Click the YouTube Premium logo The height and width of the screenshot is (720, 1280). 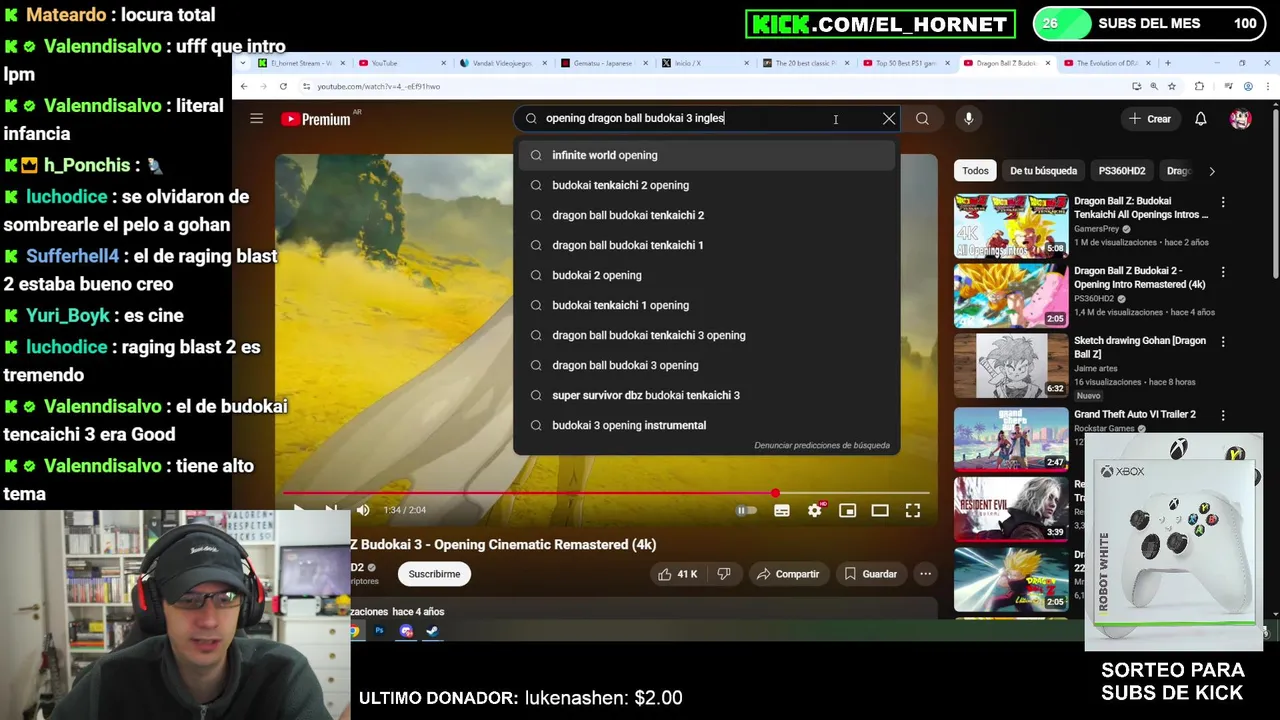point(316,119)
